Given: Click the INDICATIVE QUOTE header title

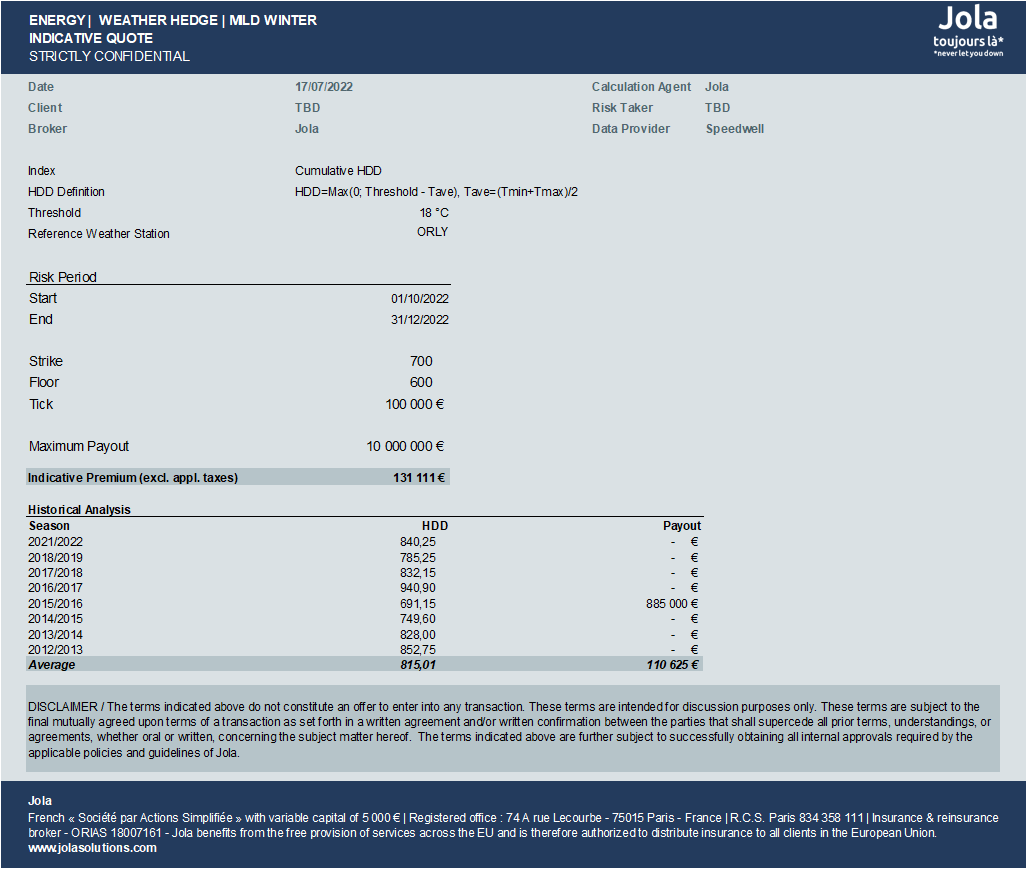Looking at the screenshot, I should pos(91,39).
